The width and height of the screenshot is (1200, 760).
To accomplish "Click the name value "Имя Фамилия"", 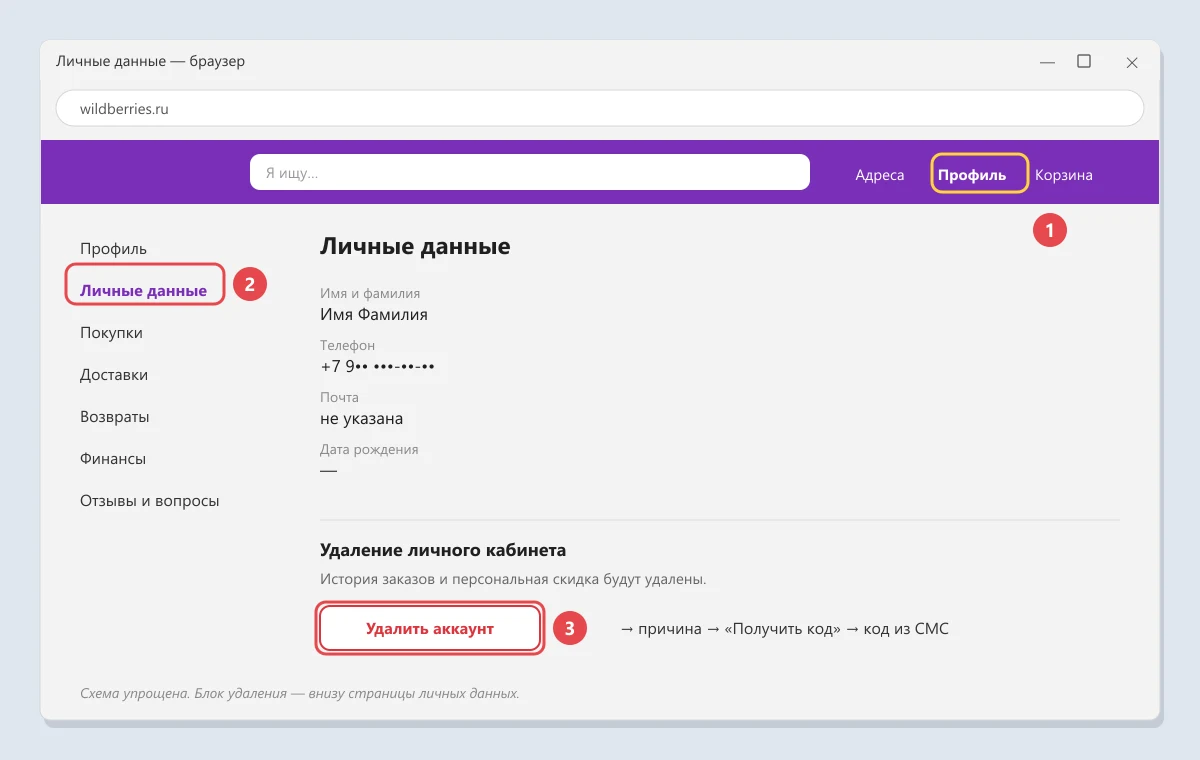I will [x=374, y=314].
